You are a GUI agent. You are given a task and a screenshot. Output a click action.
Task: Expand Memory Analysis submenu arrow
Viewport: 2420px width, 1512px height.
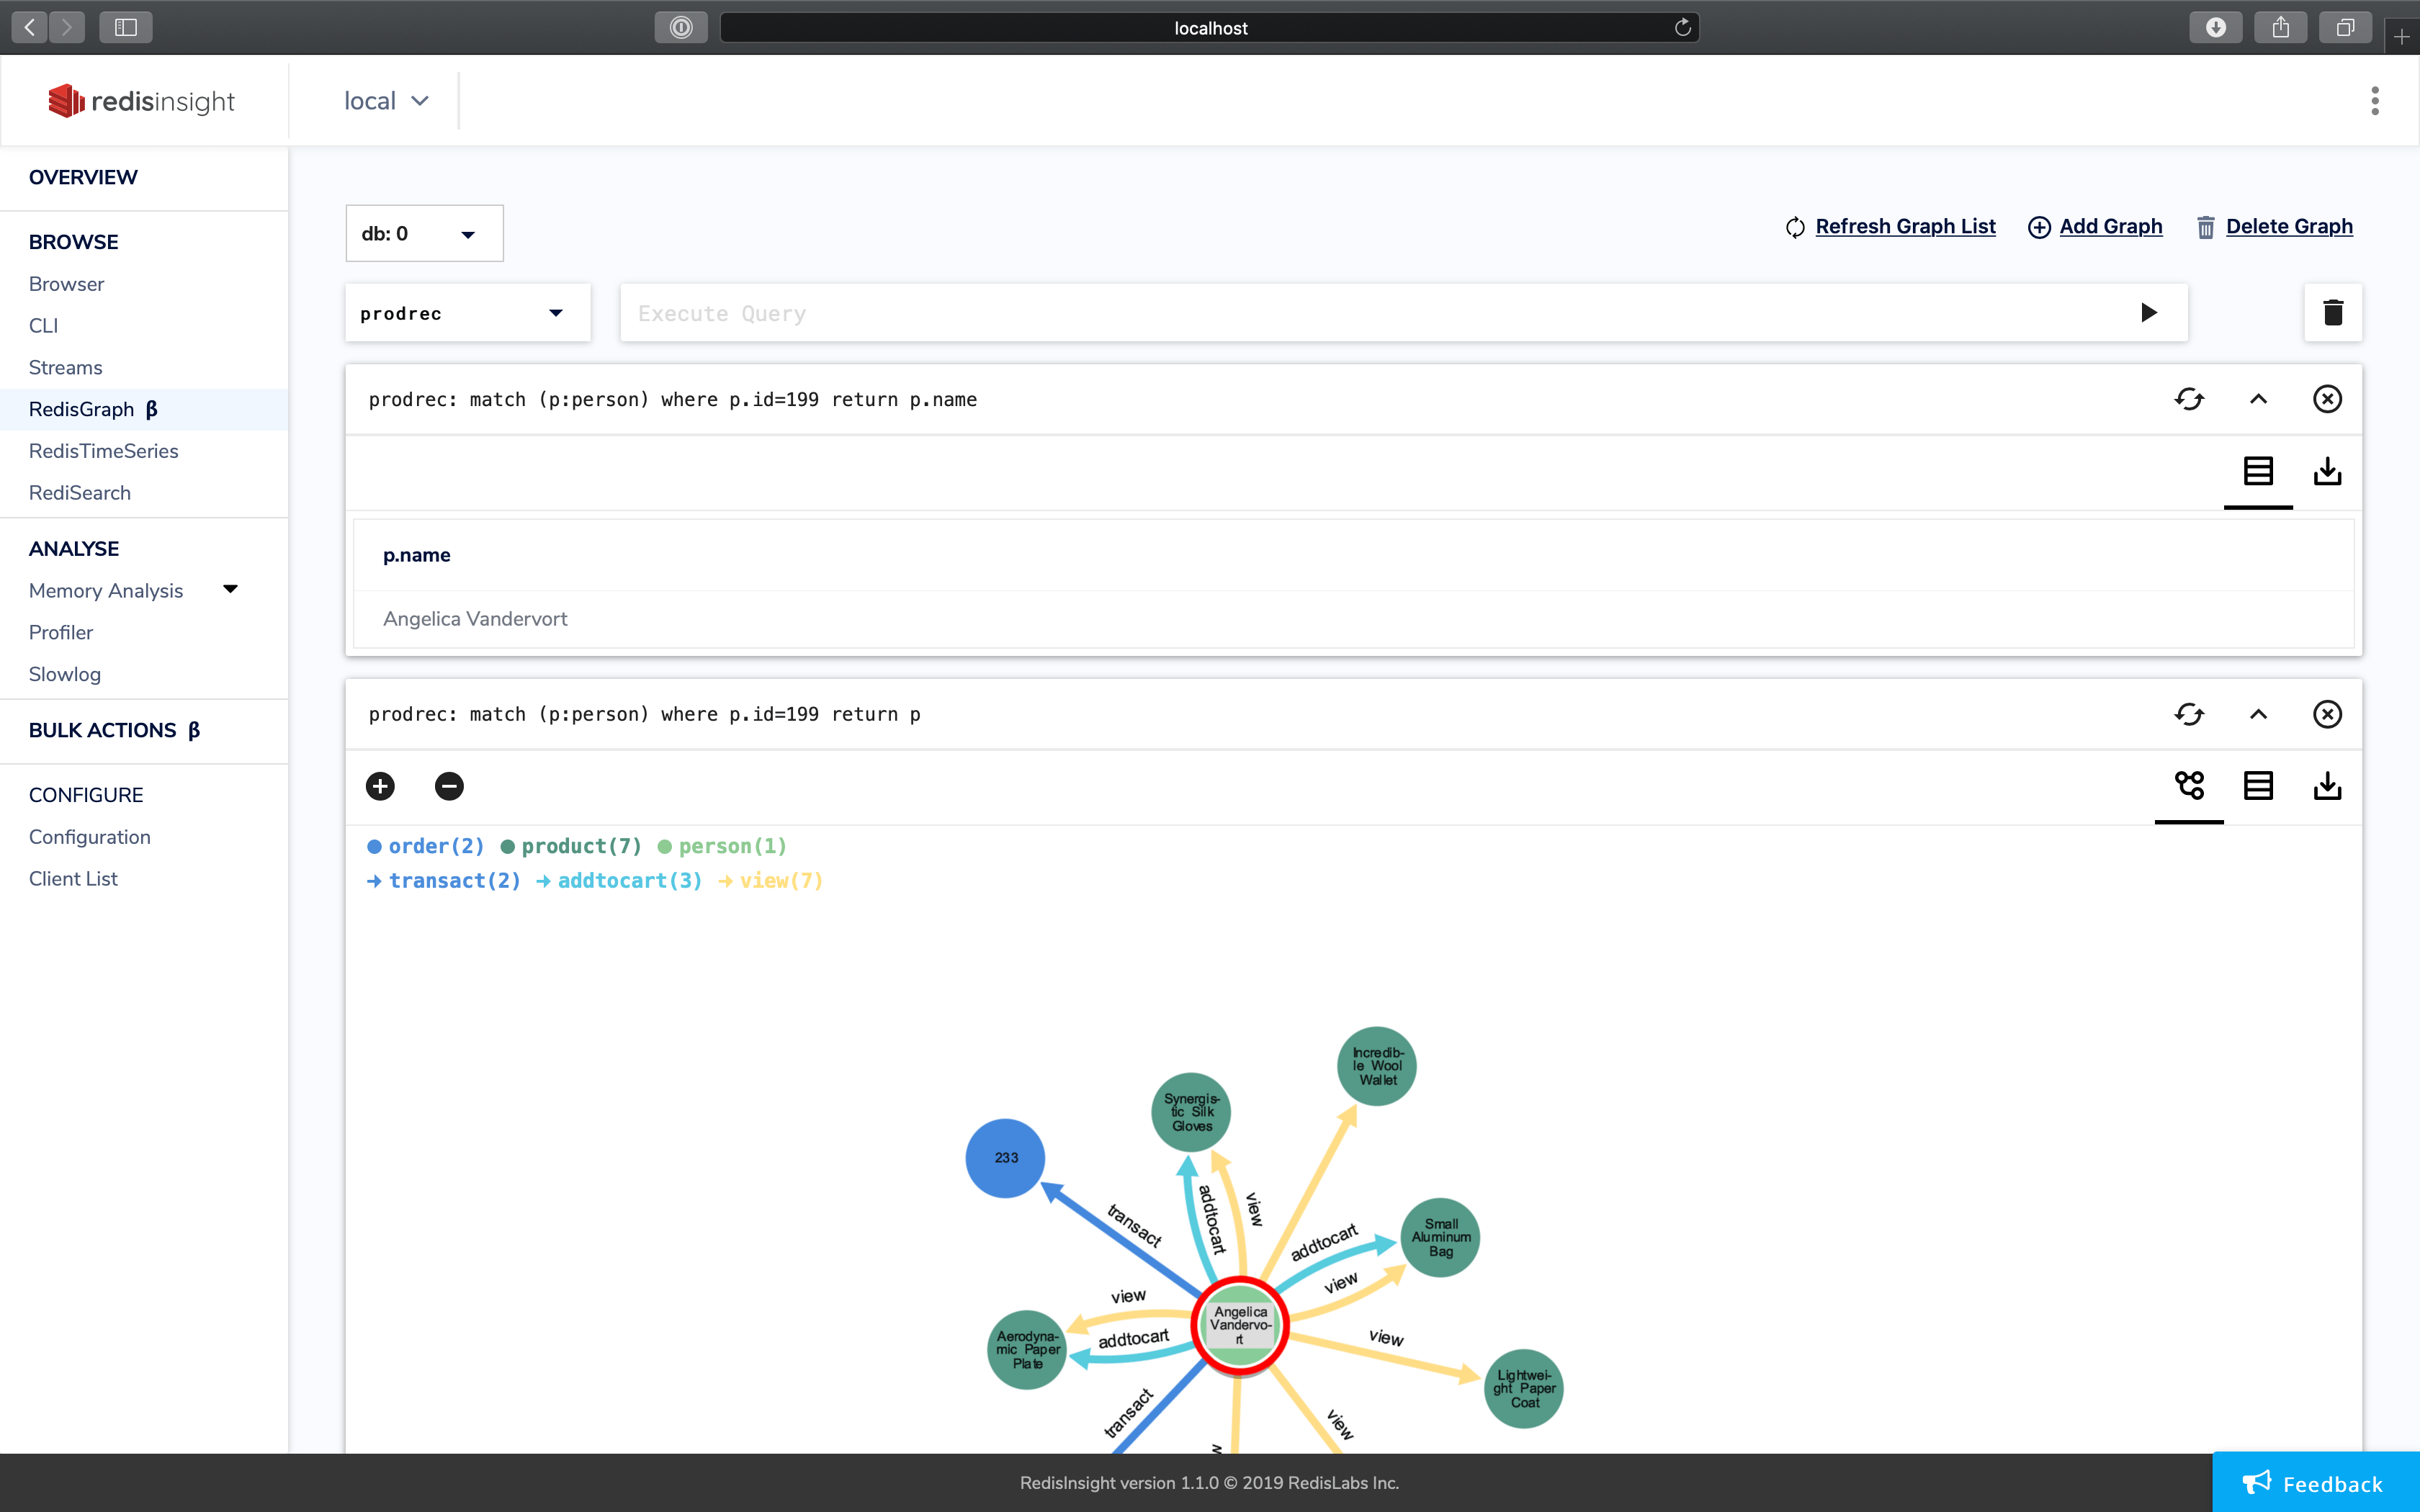(x=230, y=589)
